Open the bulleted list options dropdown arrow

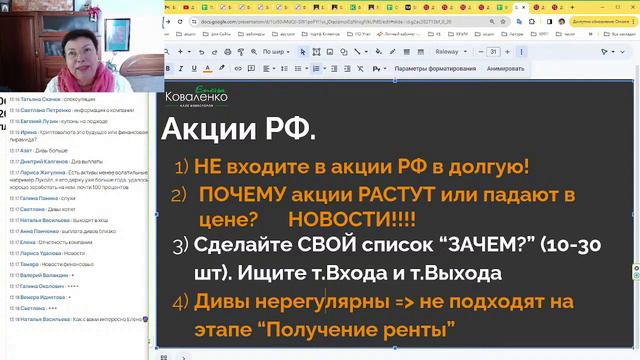click(307, 69)
